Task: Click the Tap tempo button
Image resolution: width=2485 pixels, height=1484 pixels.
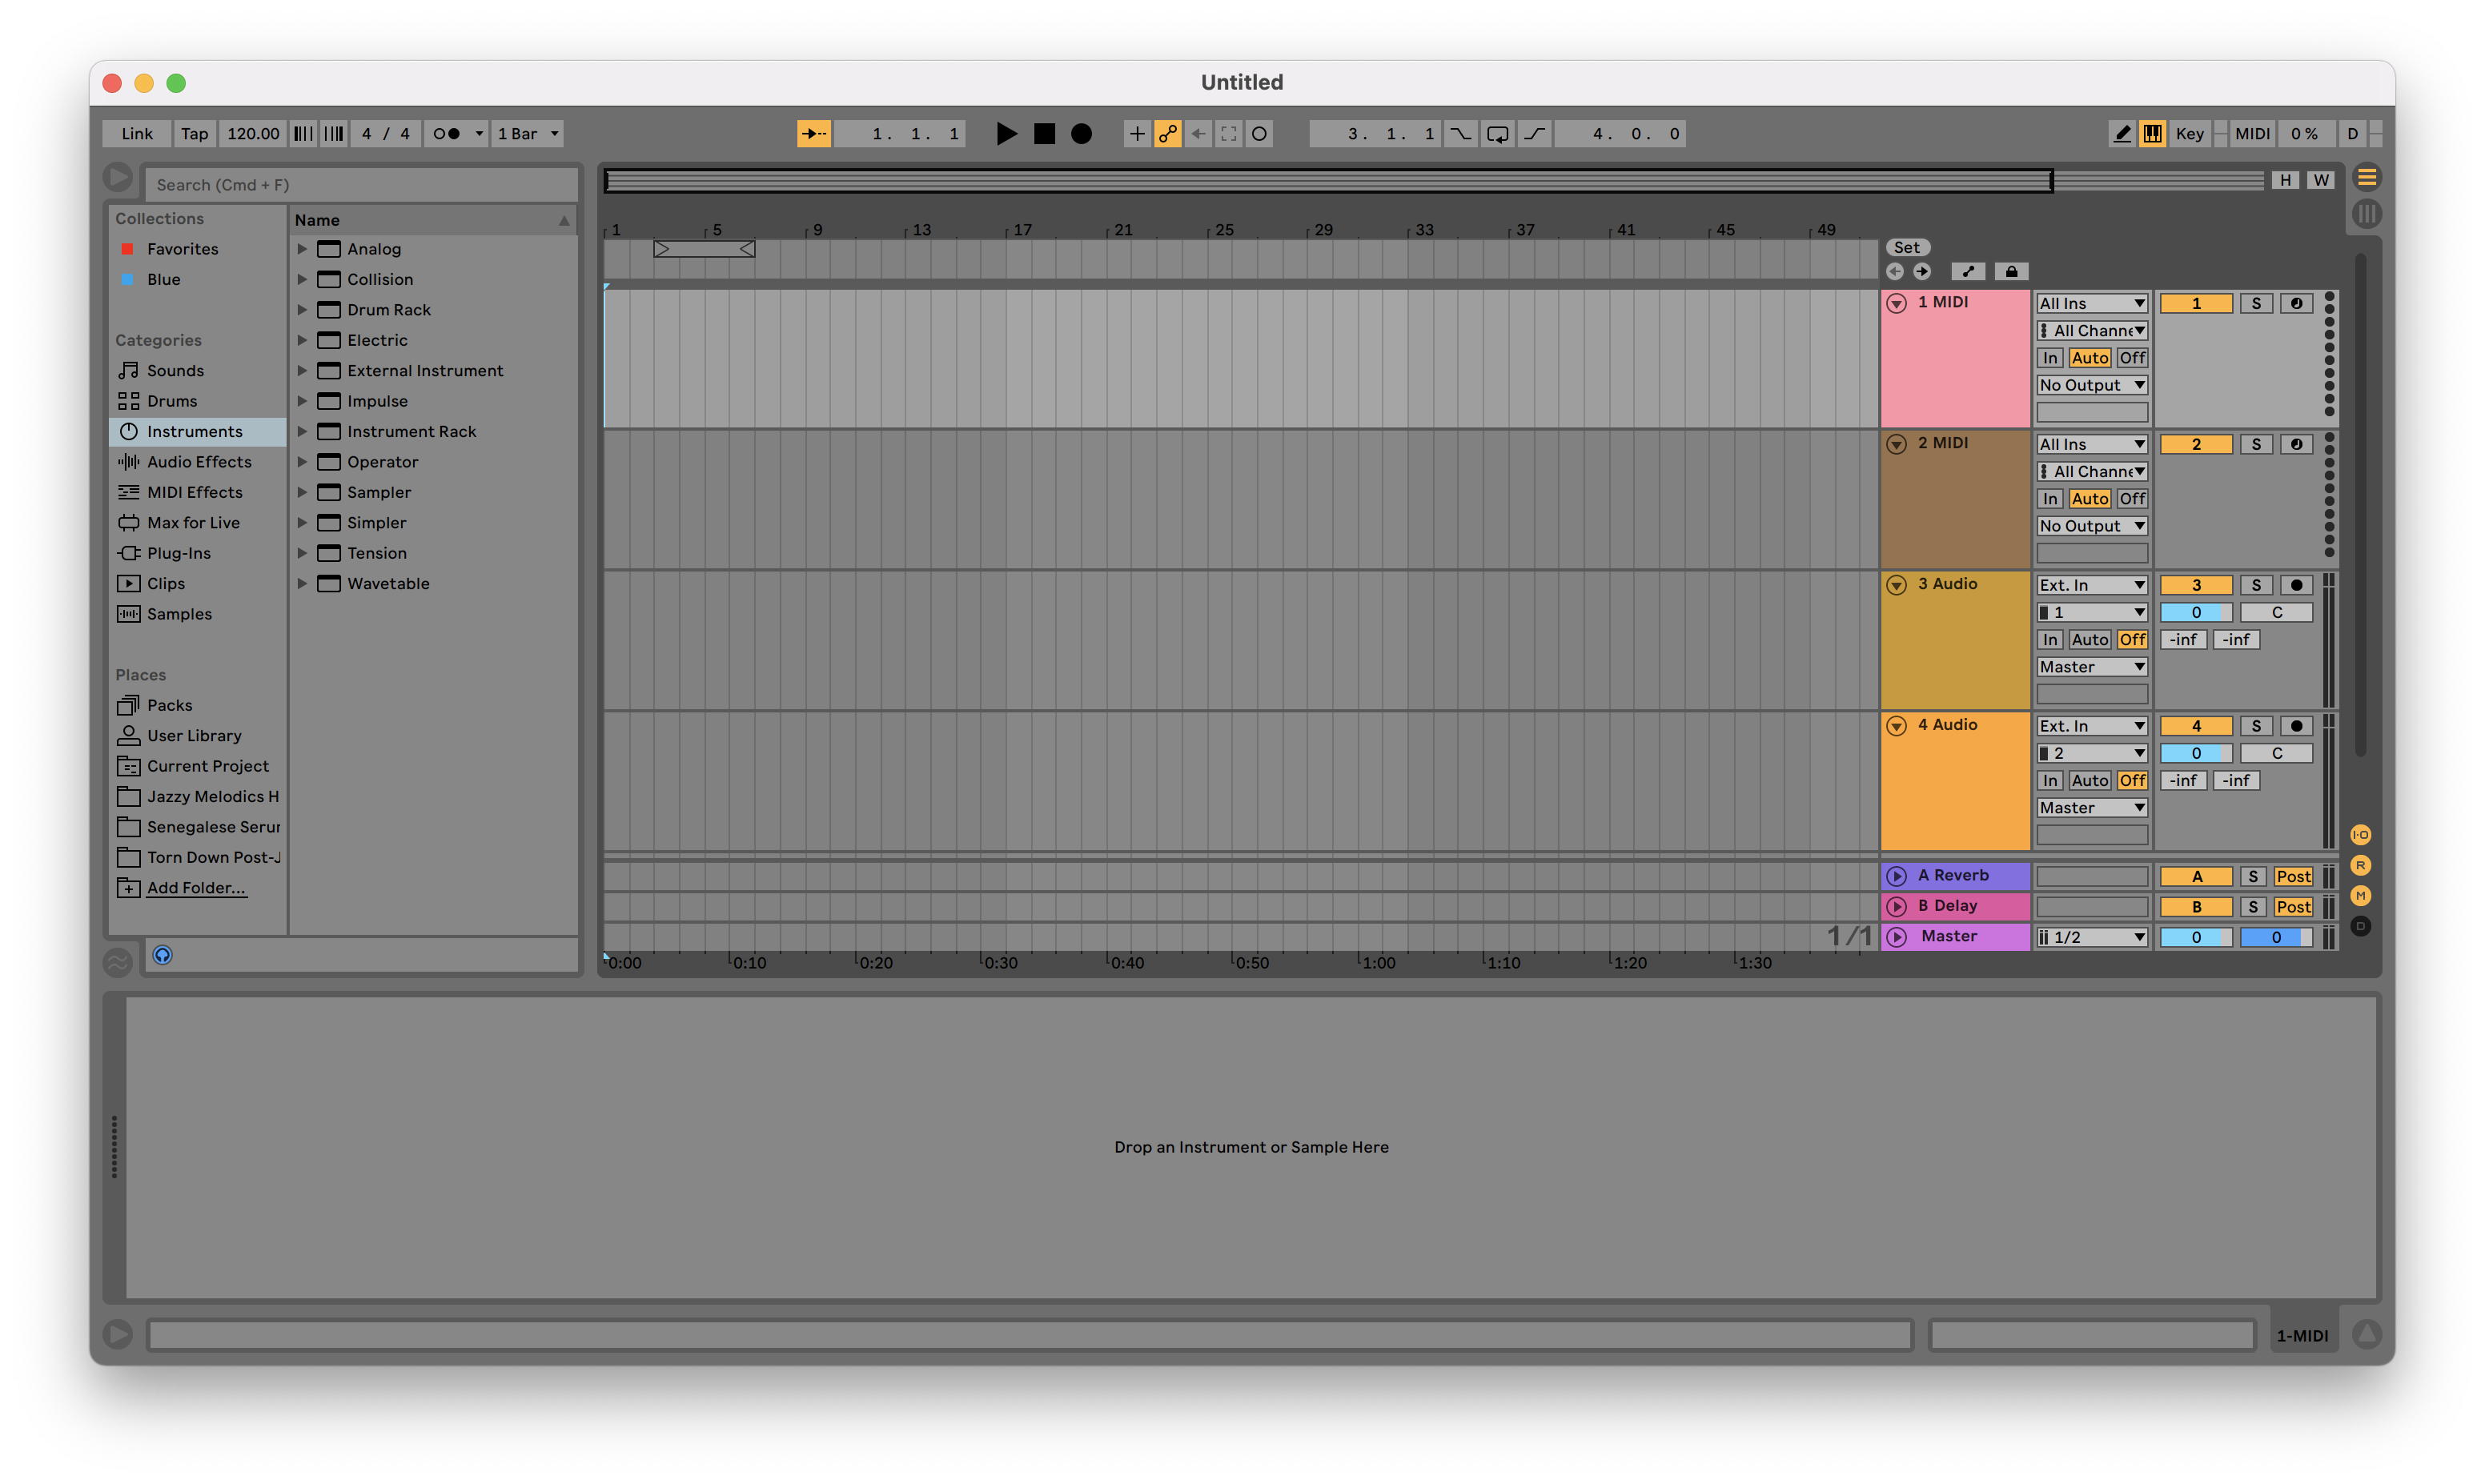Action: 194,134
